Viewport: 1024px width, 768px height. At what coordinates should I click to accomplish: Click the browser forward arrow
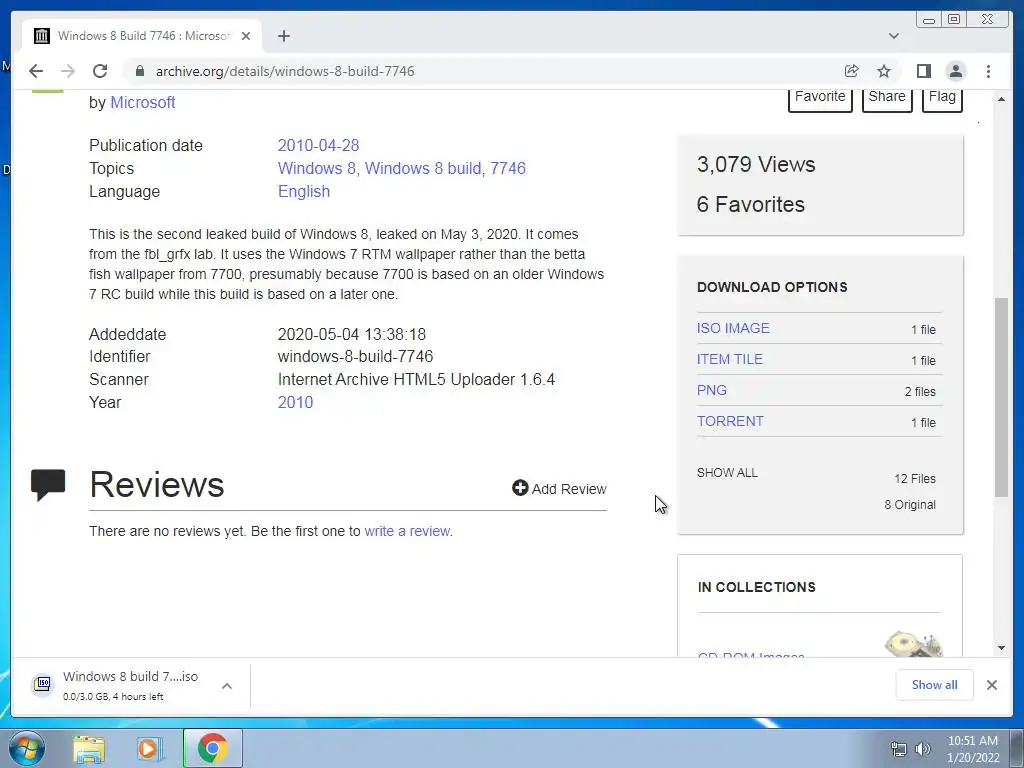(x=68, y=71)
